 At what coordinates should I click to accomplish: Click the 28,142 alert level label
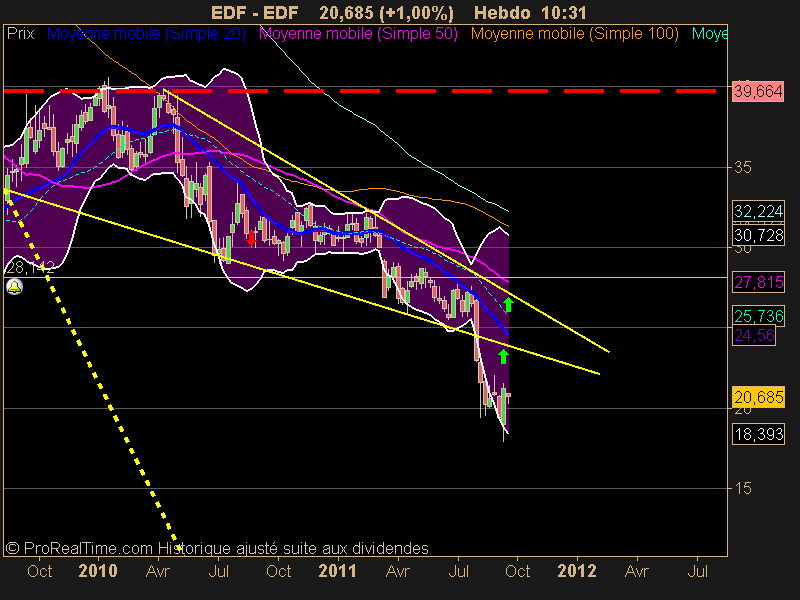click(x=30, y=267)
